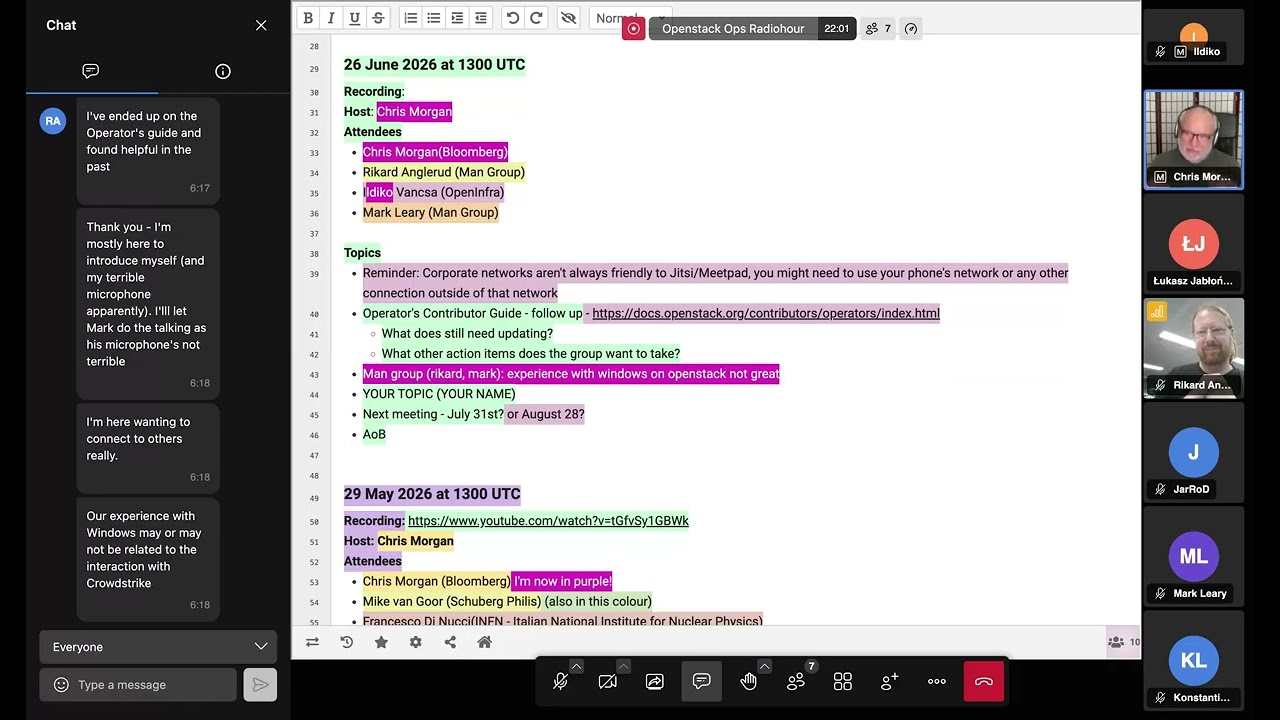Invite people to the meeting
1280x720 pixels.
tap(890, 682)
